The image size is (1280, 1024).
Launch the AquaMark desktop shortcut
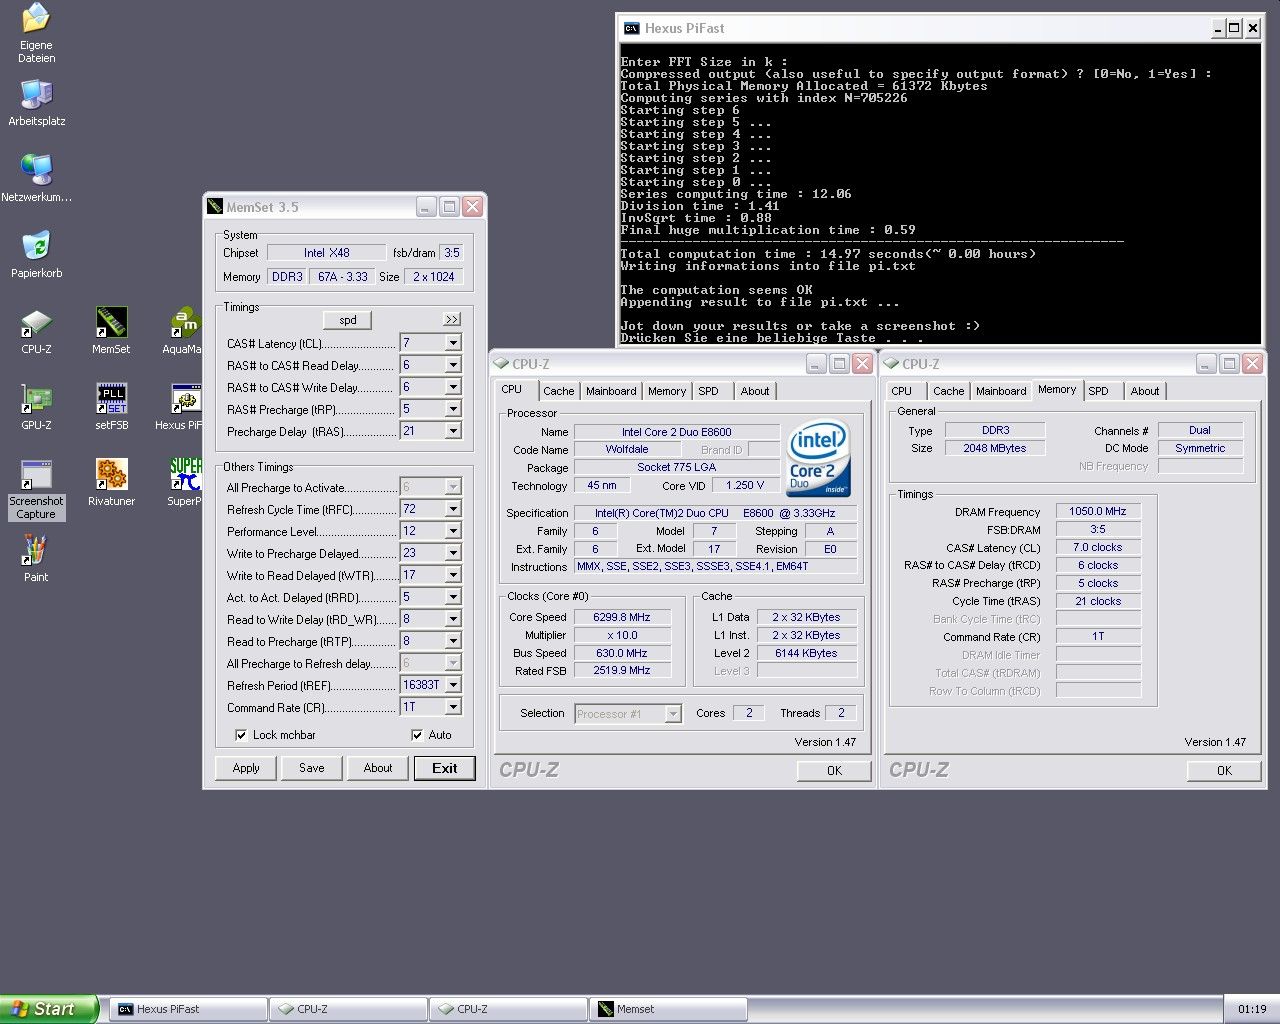tap(183, 330)
